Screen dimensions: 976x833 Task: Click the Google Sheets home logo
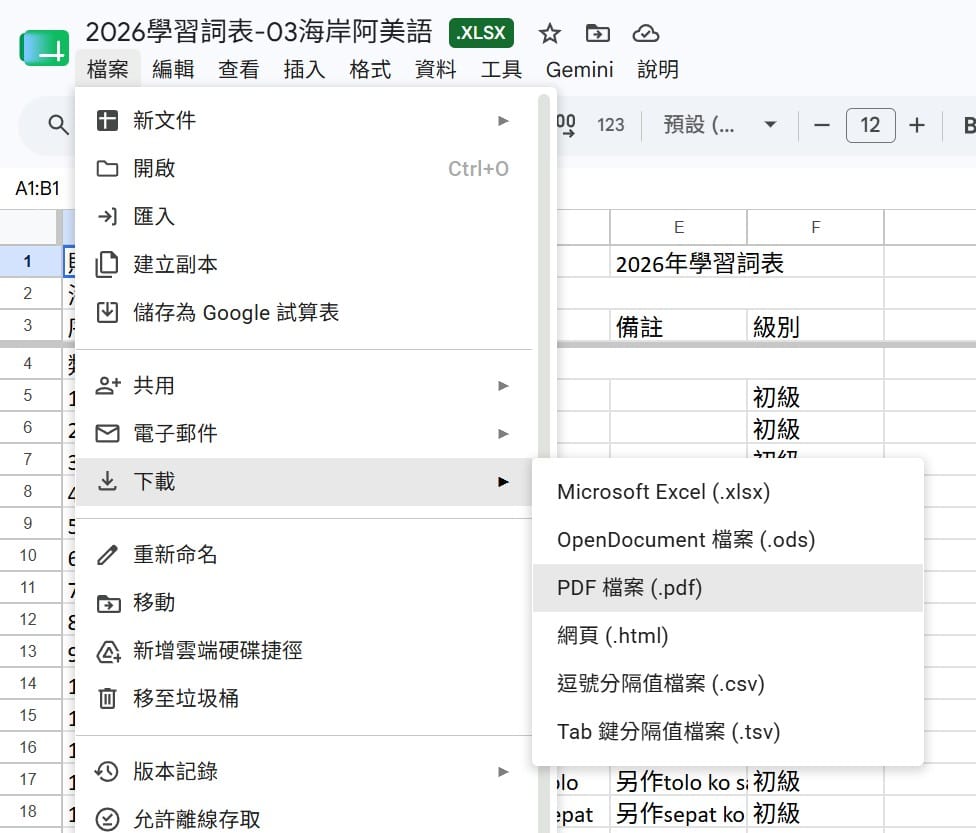(x=44, y=48)
